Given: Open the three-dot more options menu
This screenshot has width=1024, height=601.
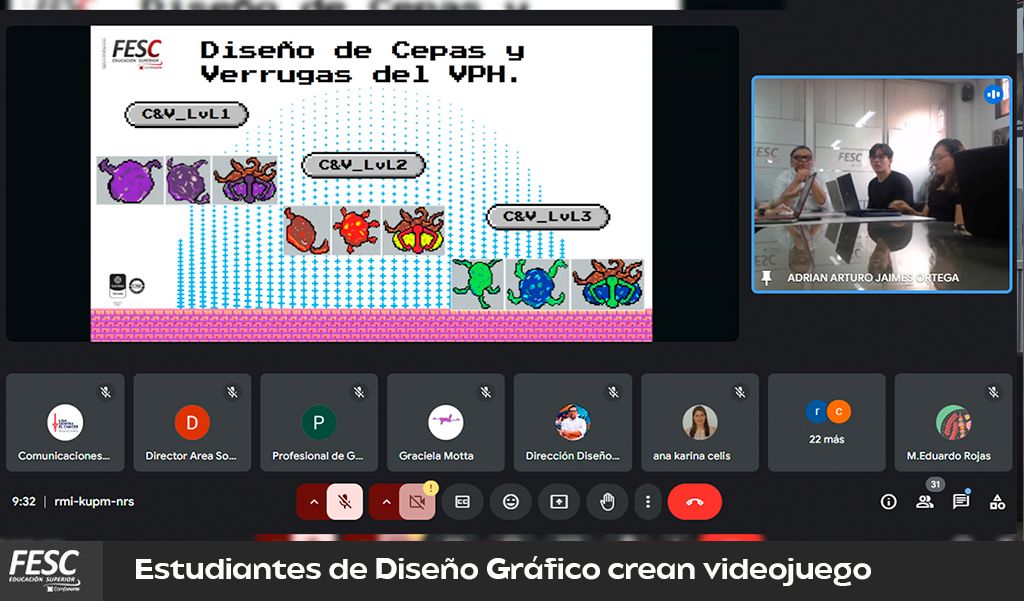Looking at the screenshot, I should [x=649, y=502].
